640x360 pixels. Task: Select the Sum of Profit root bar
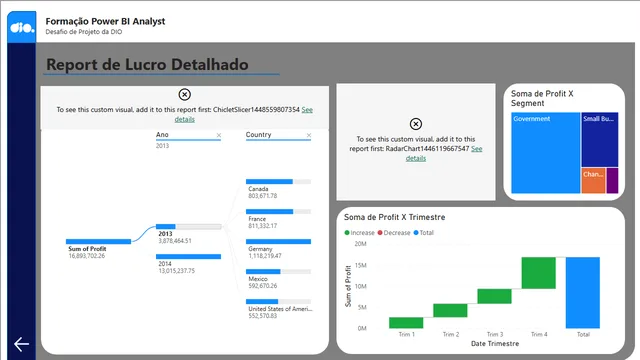[x=98, y=242]
